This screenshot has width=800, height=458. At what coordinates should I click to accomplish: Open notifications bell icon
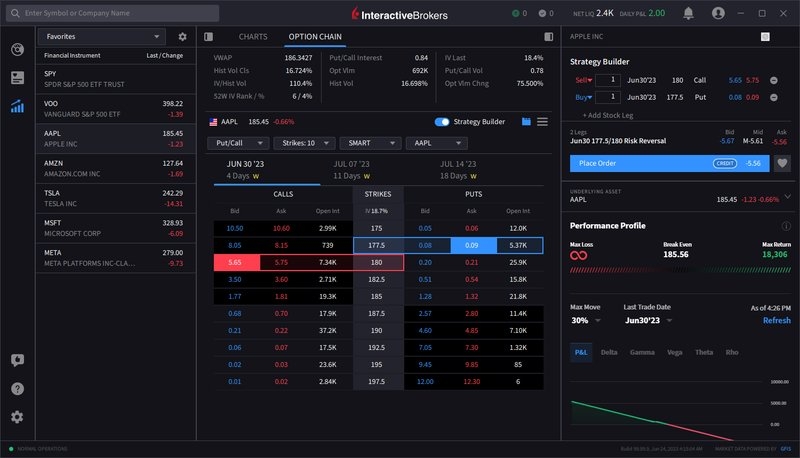688,13
